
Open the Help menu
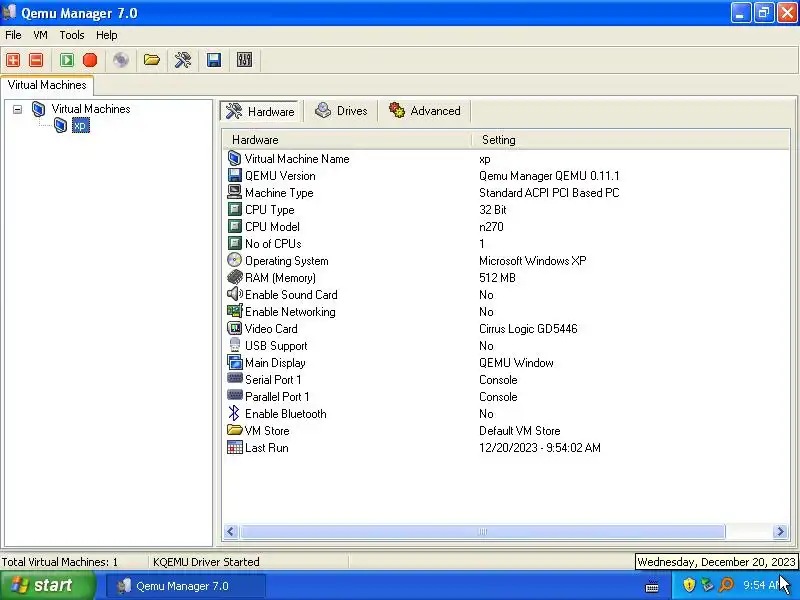(107, 35)
